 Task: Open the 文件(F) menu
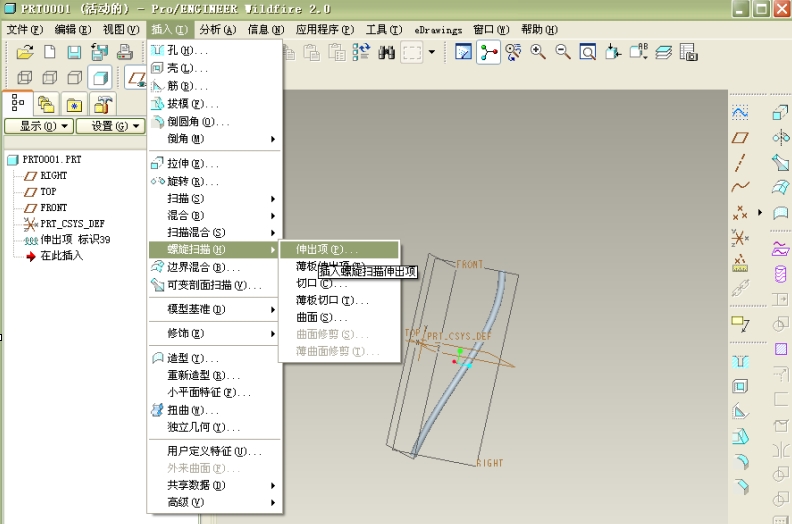pyautogui.click(x=25, y=30)
